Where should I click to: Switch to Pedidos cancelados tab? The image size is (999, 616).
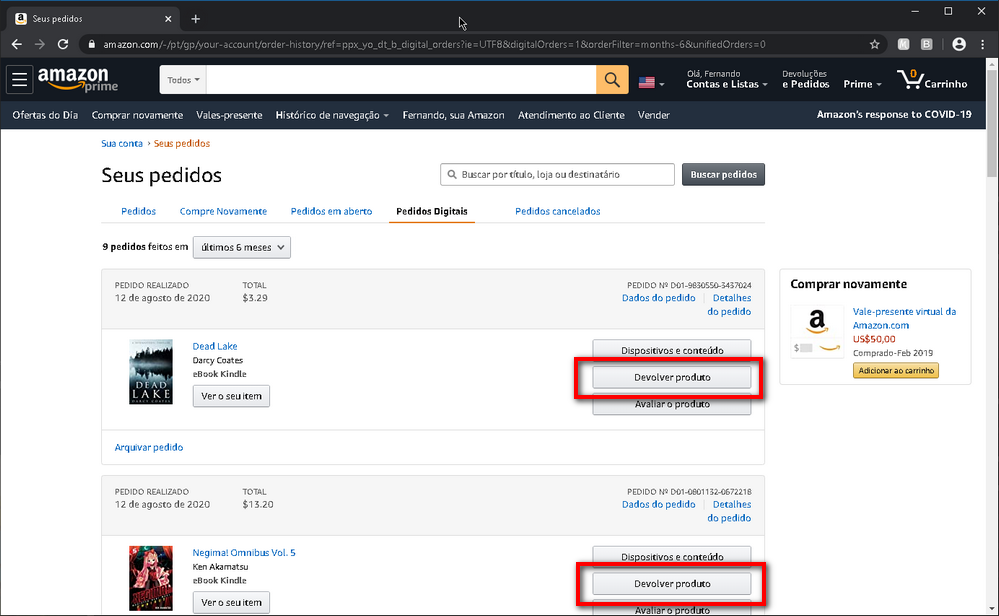(x=557, y=211)
